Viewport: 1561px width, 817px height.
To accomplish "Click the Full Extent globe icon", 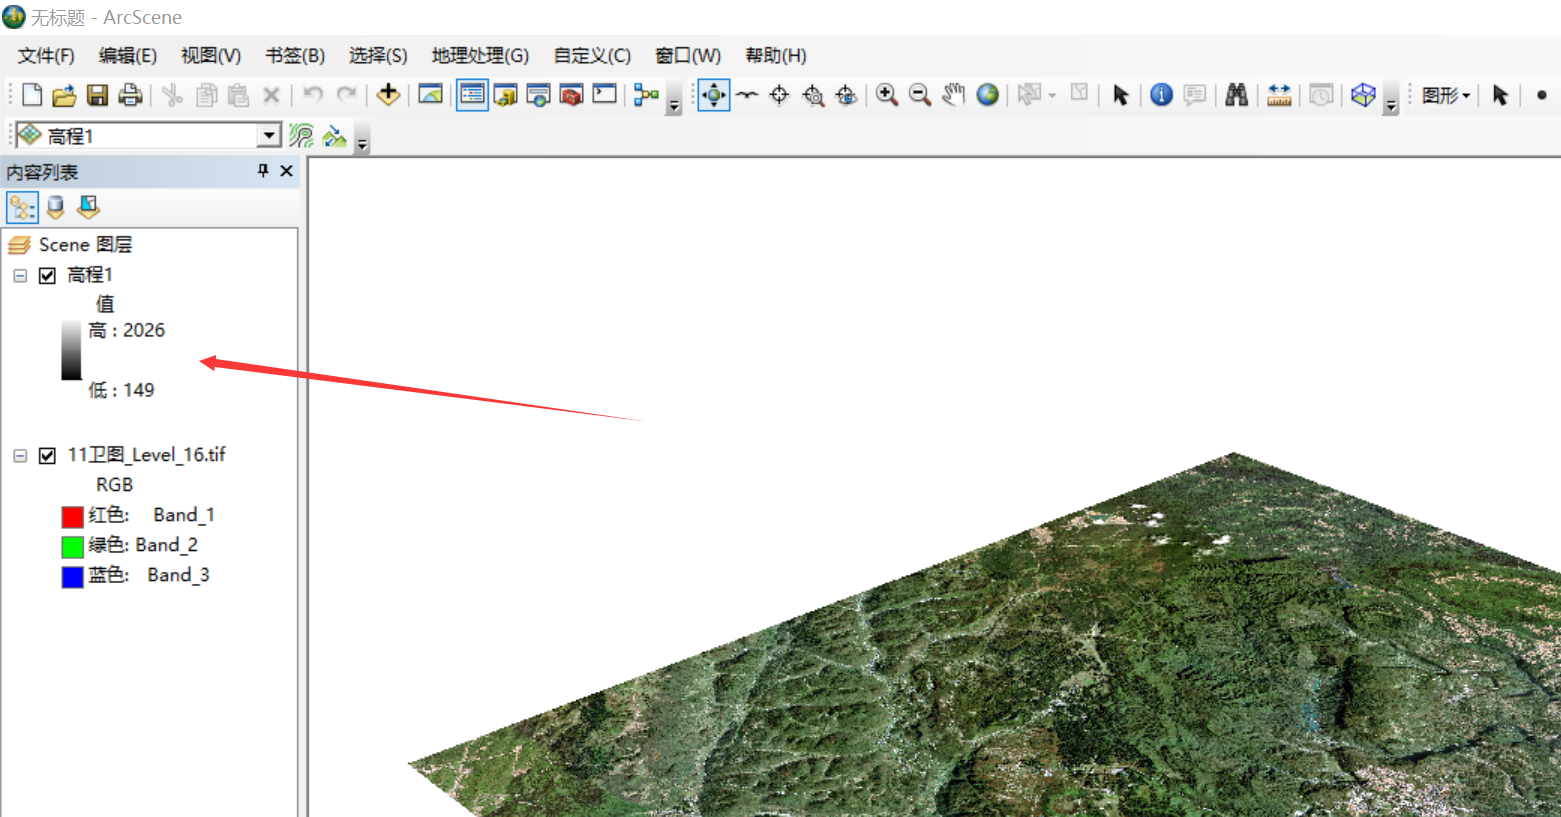I will tap(987, 95).
